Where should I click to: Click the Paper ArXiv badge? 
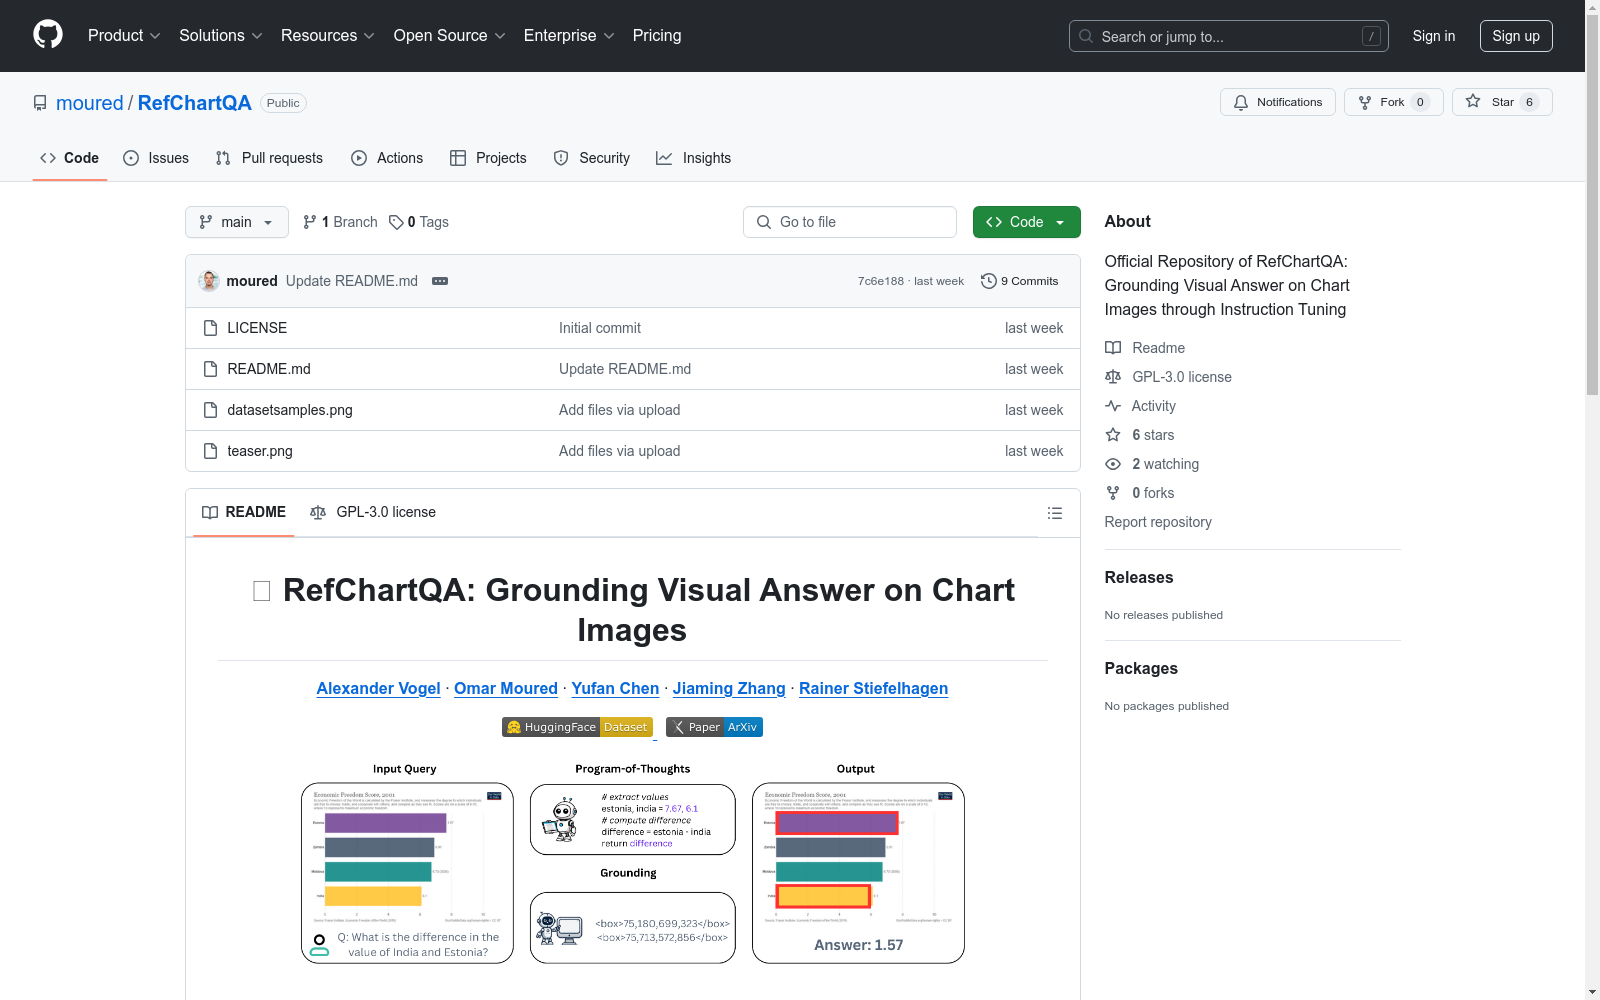pos(714,727)
